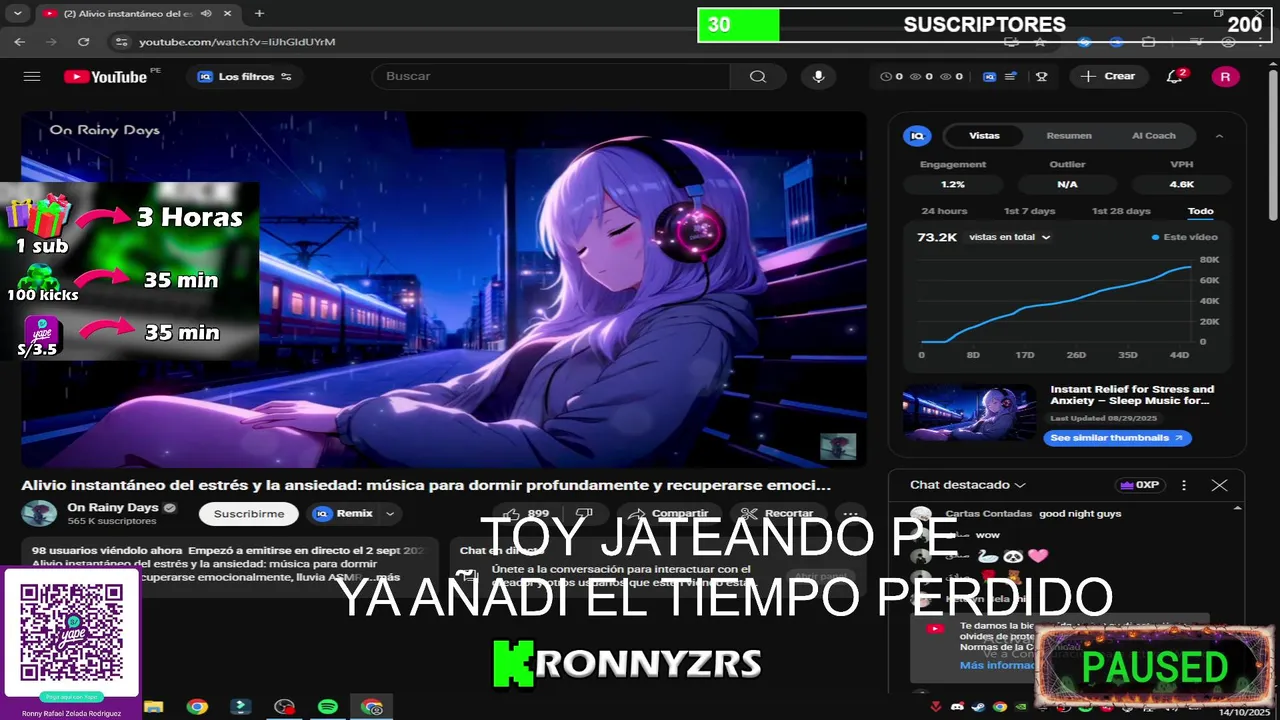1280x720 pixels.
Task: Open the chat three-dot options menu
Action: coord(1184,485)
